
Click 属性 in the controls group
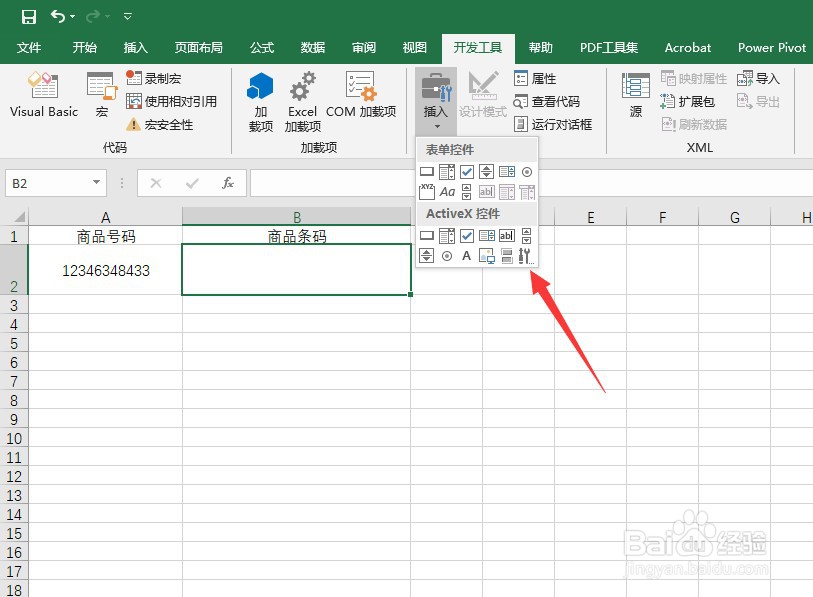[x=536, y=78]
